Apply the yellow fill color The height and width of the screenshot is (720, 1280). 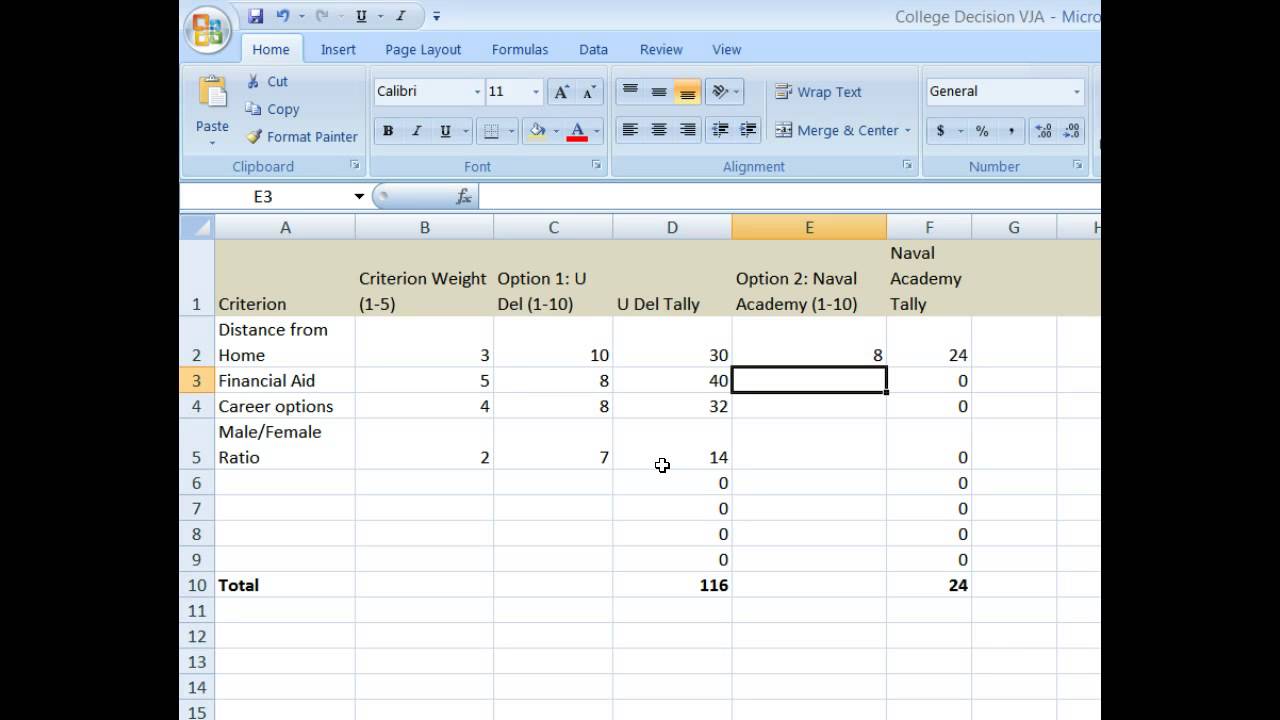[537, 131]
